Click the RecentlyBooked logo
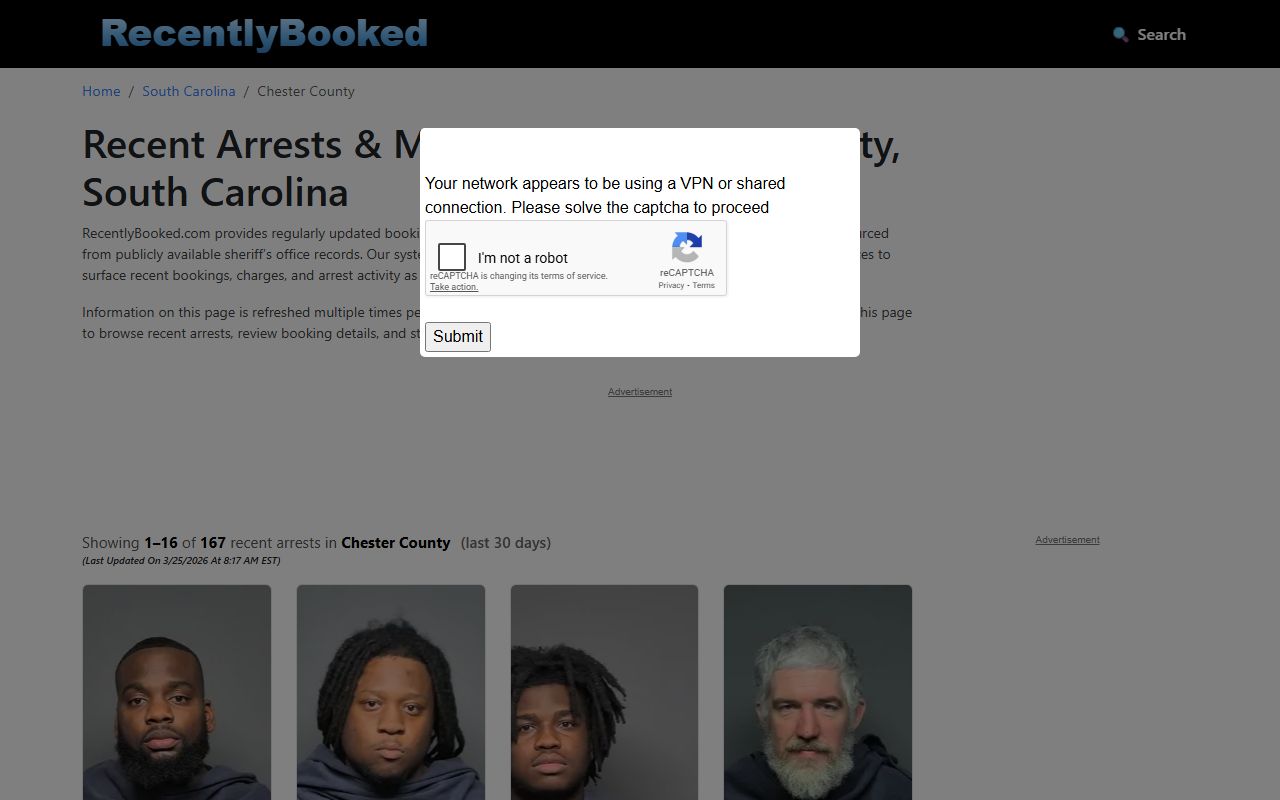Viewport: 1280px width, 800px height. coord(264,34)
